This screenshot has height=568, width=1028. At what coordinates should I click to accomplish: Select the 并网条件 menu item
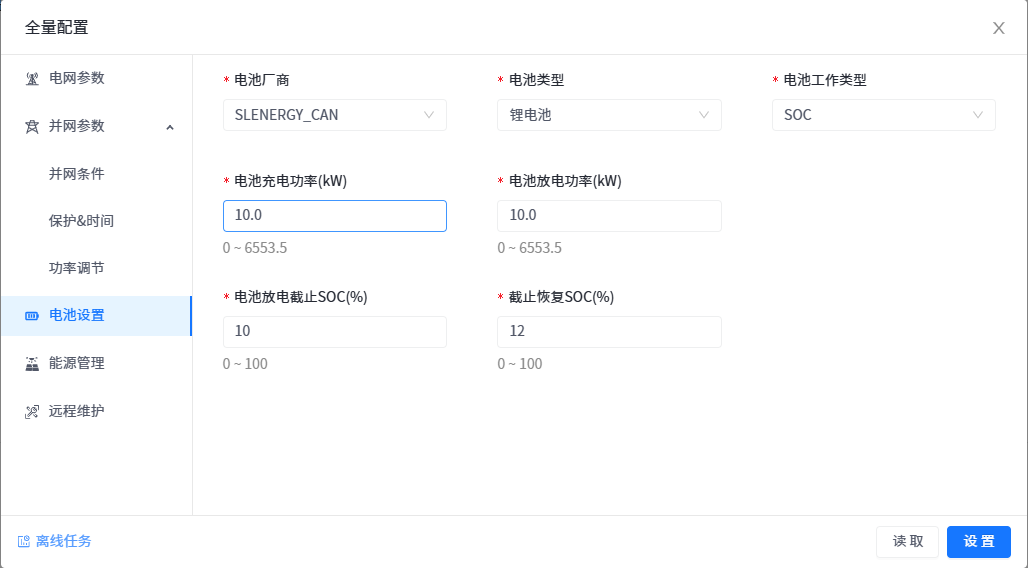click(77, 174)
